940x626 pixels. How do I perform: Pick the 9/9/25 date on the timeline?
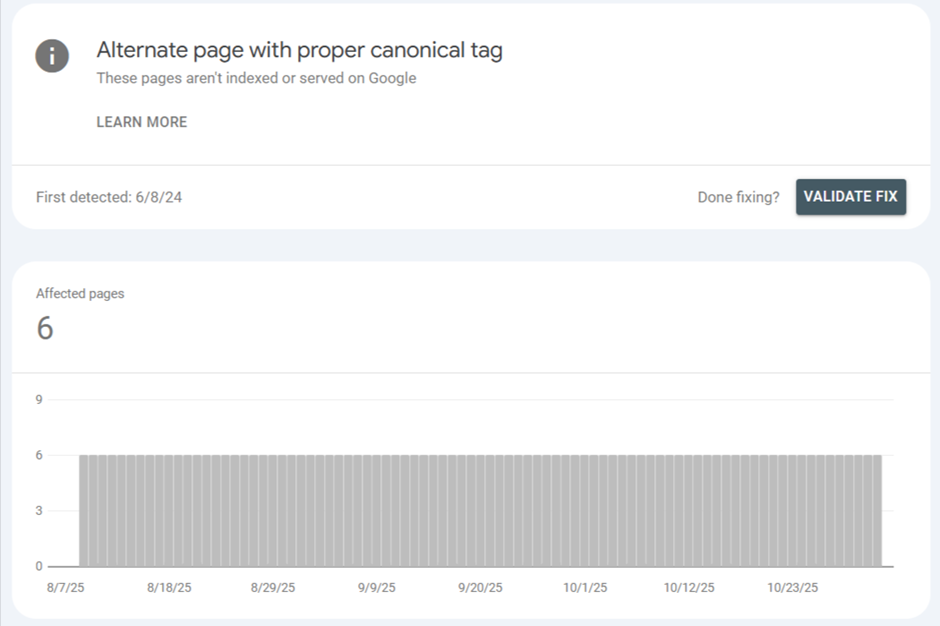click(377, 588)
